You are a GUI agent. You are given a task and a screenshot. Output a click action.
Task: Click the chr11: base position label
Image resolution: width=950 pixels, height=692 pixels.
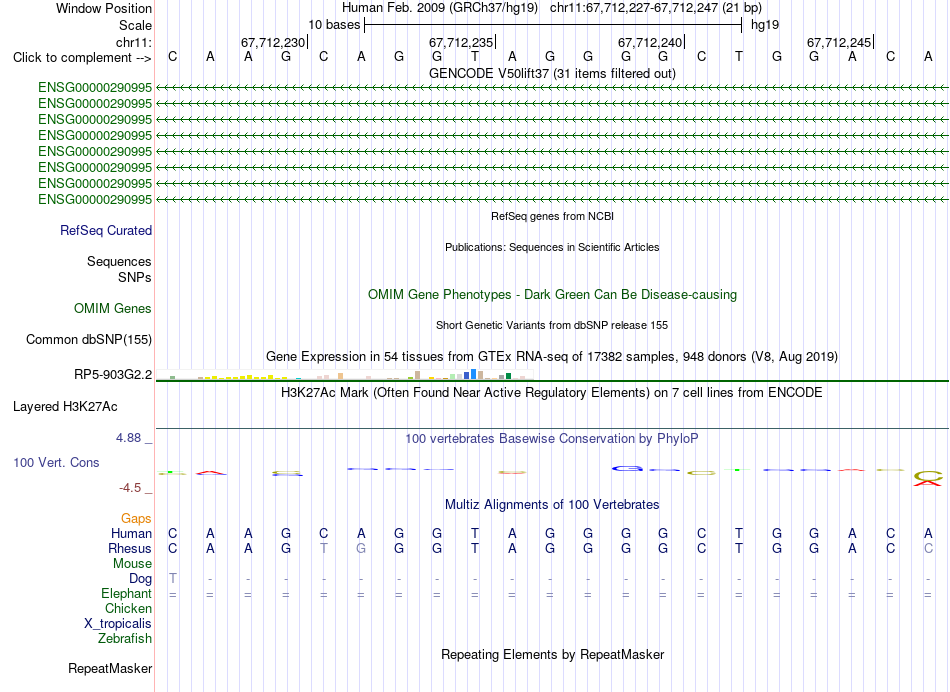tap(134, 42)
